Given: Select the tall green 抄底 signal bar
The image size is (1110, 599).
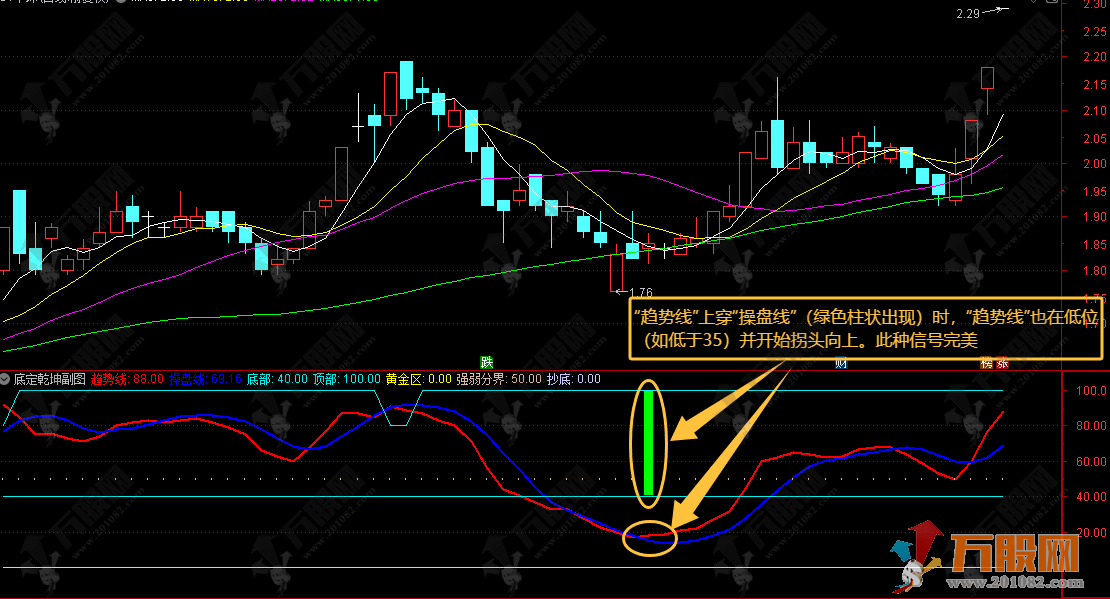Looking at the screenshot, I should tap(649, 442).
